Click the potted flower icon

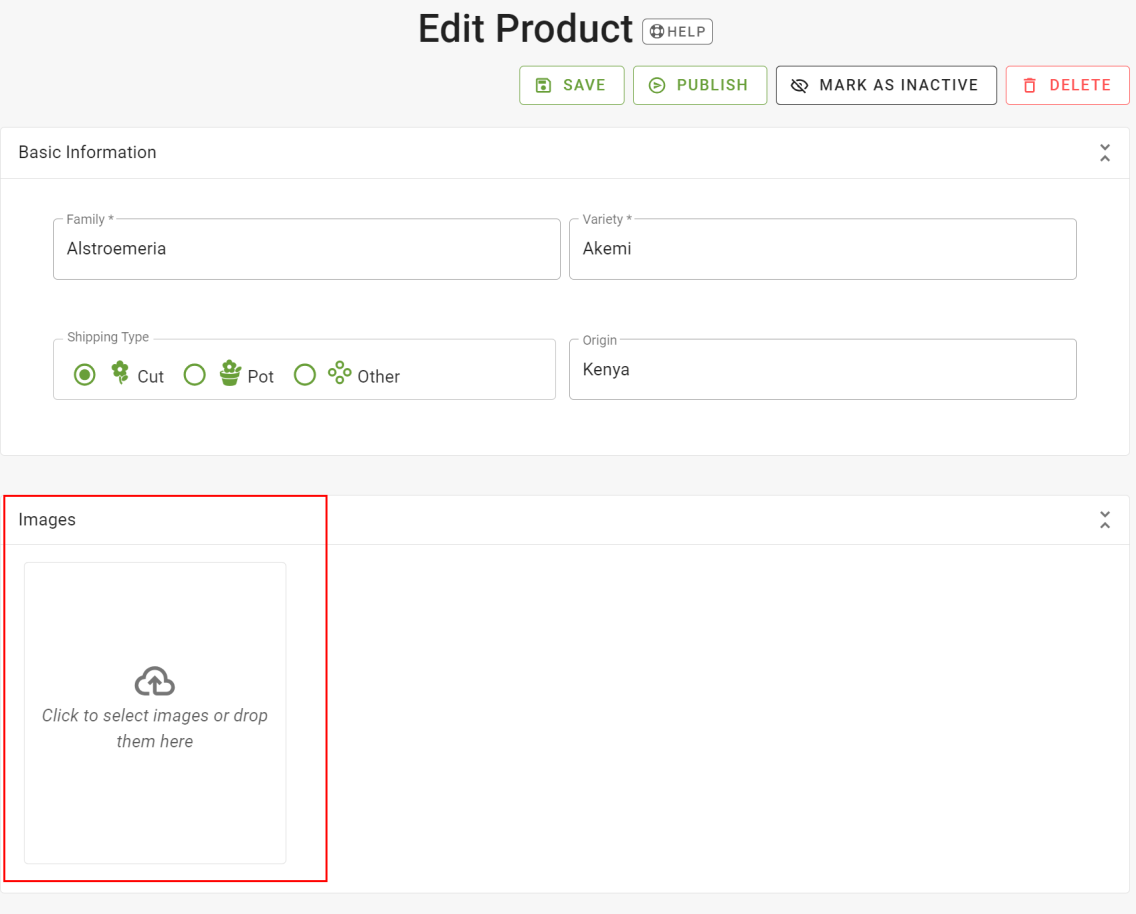pyautogui.click(x=230, y=373)
